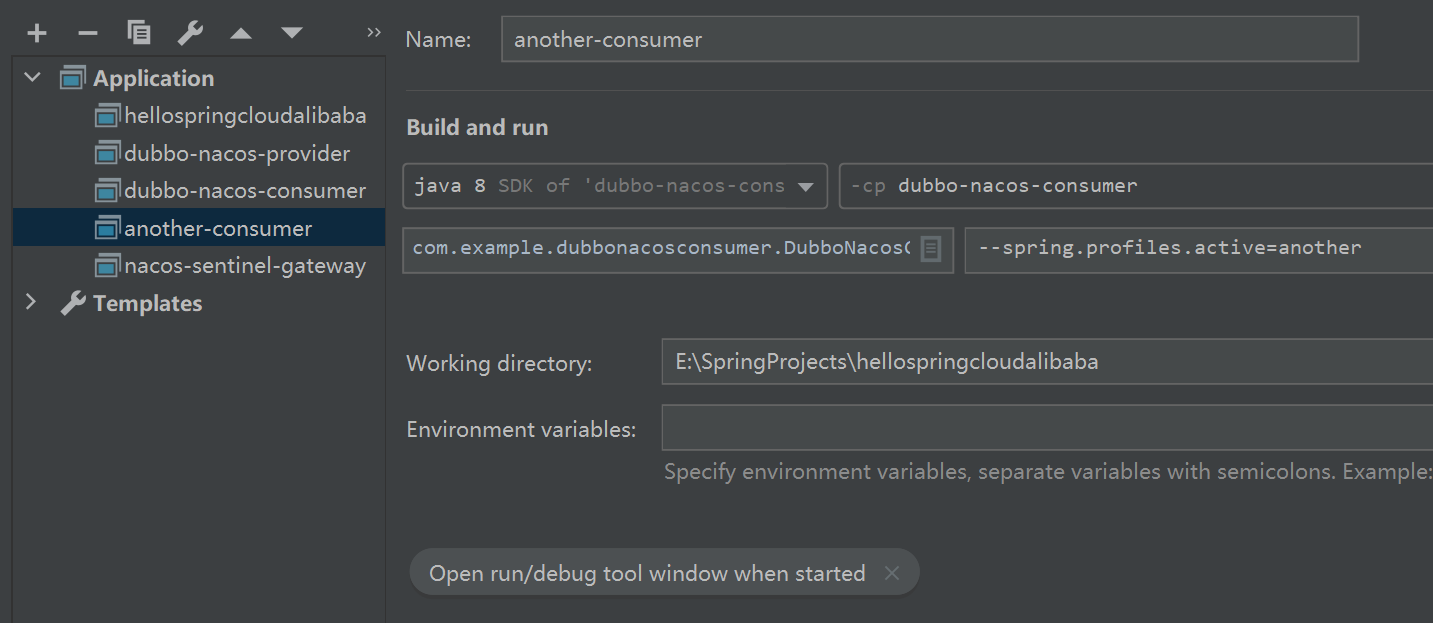Click the environment variables hint text
The width and height of the screenshot is (1433, 623).
pyautogui.click(x=1048, y=471)
